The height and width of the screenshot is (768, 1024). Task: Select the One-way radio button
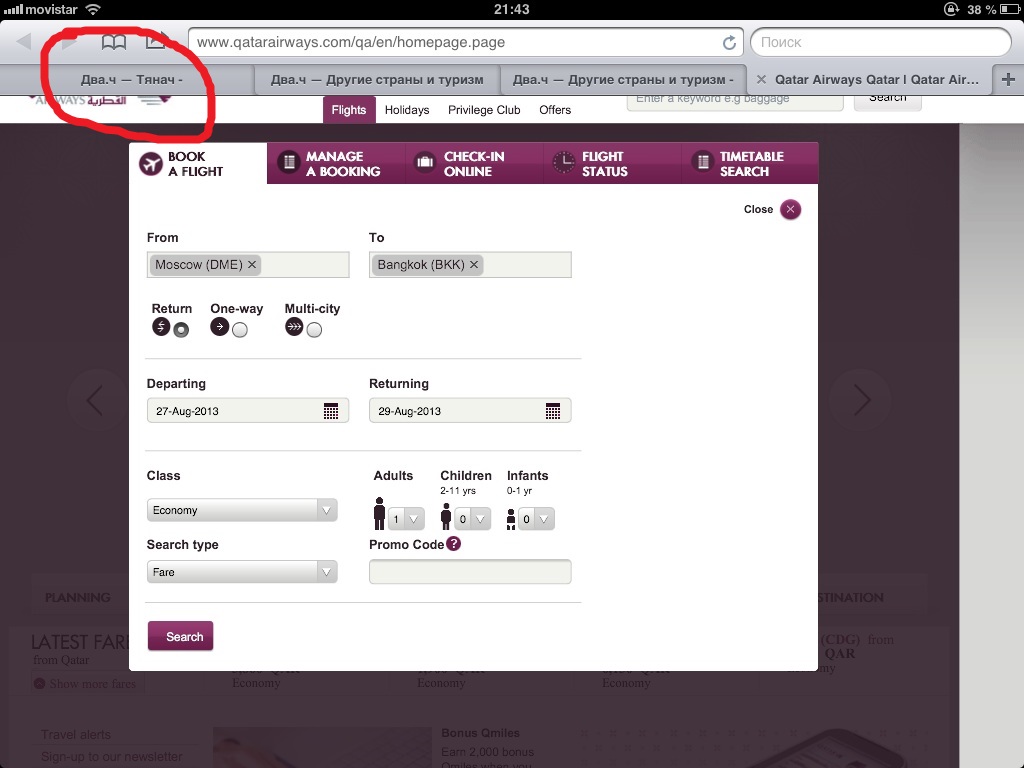pos(240,330)
